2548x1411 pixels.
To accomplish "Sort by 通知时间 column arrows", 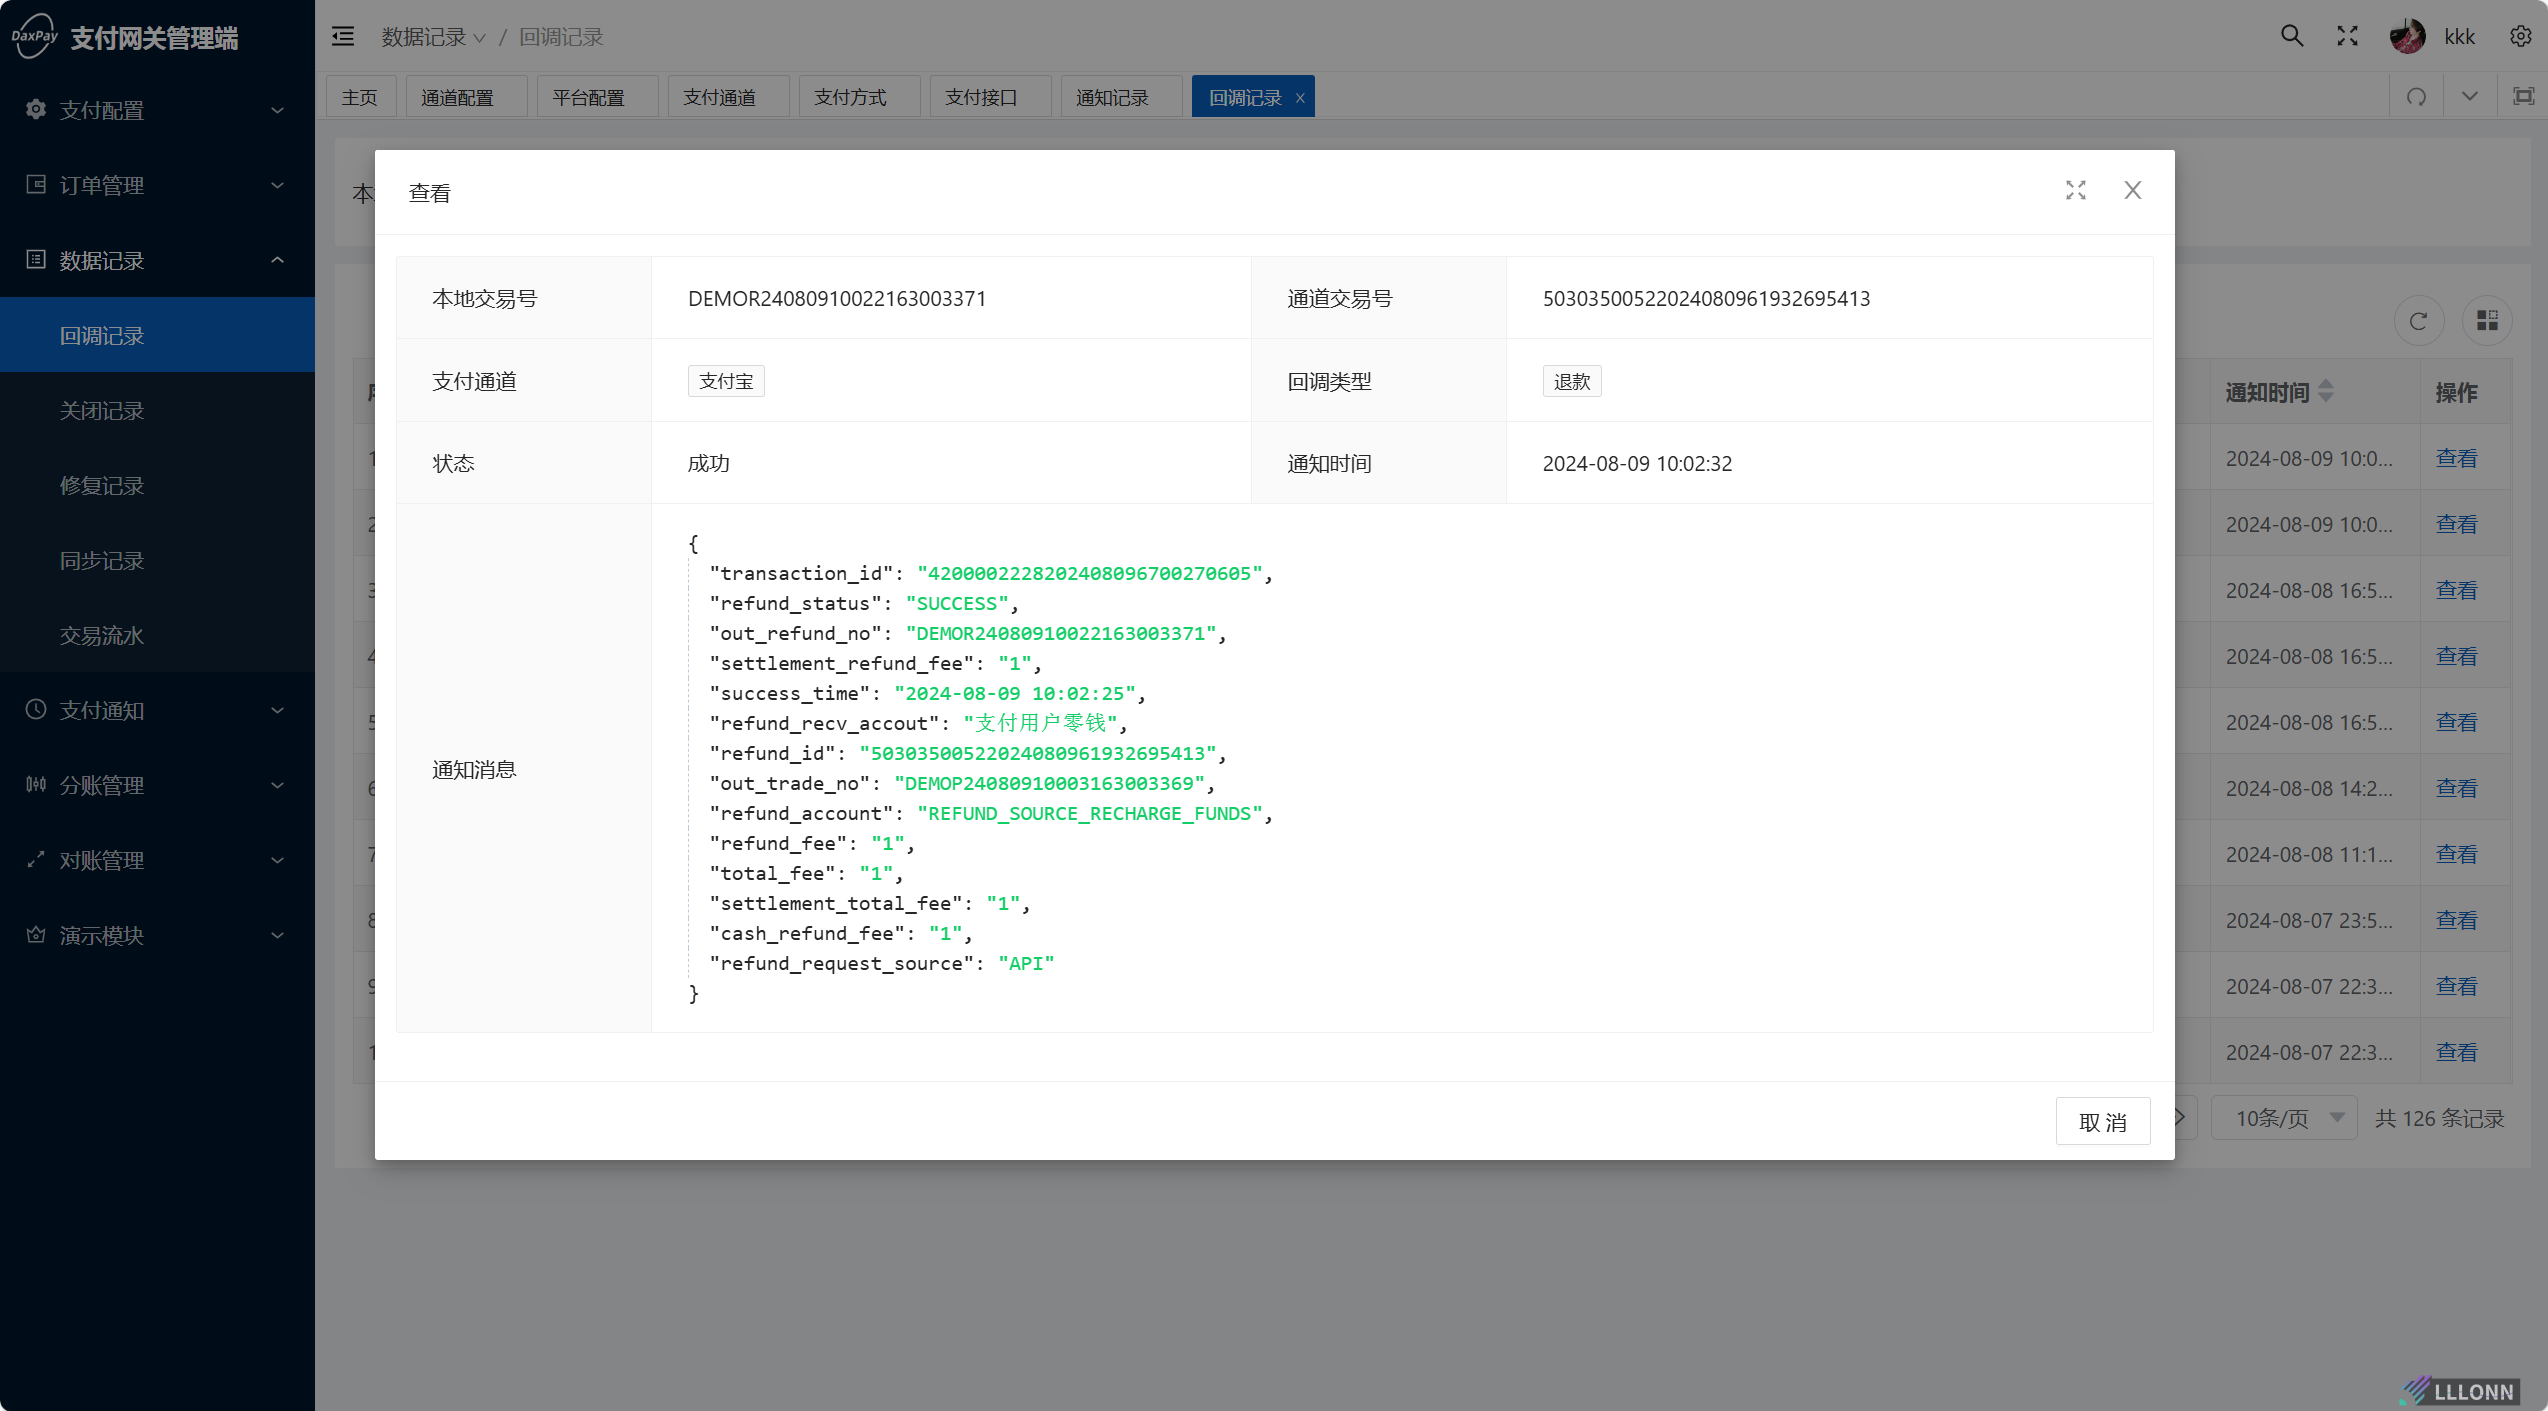I will [2326, 391].
